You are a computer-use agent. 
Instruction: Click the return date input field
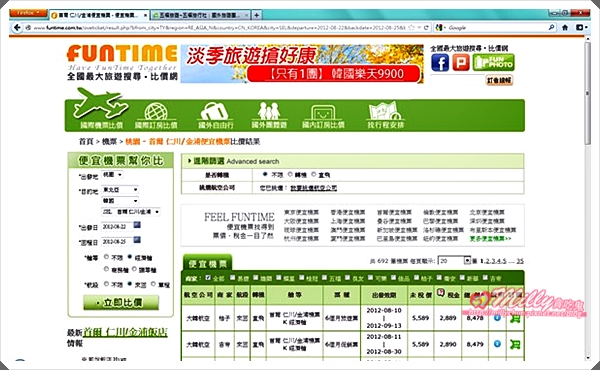coord(117,242)
